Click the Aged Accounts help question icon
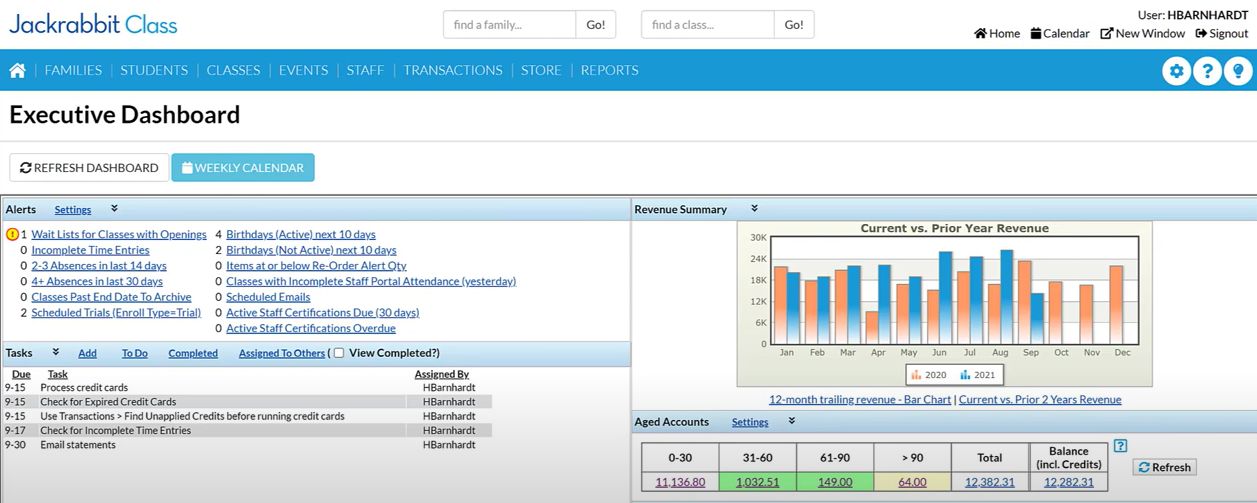 [x=1120, y=446]
